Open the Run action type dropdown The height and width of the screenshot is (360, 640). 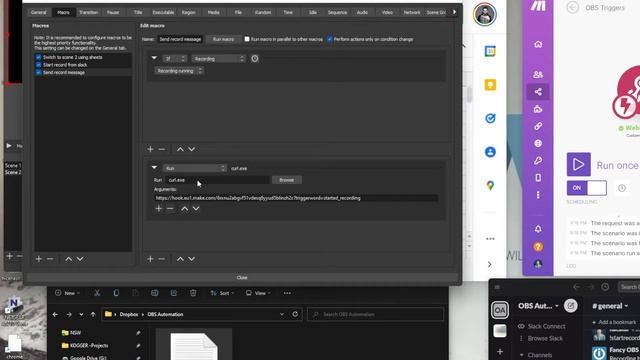[x=195, y=168]
